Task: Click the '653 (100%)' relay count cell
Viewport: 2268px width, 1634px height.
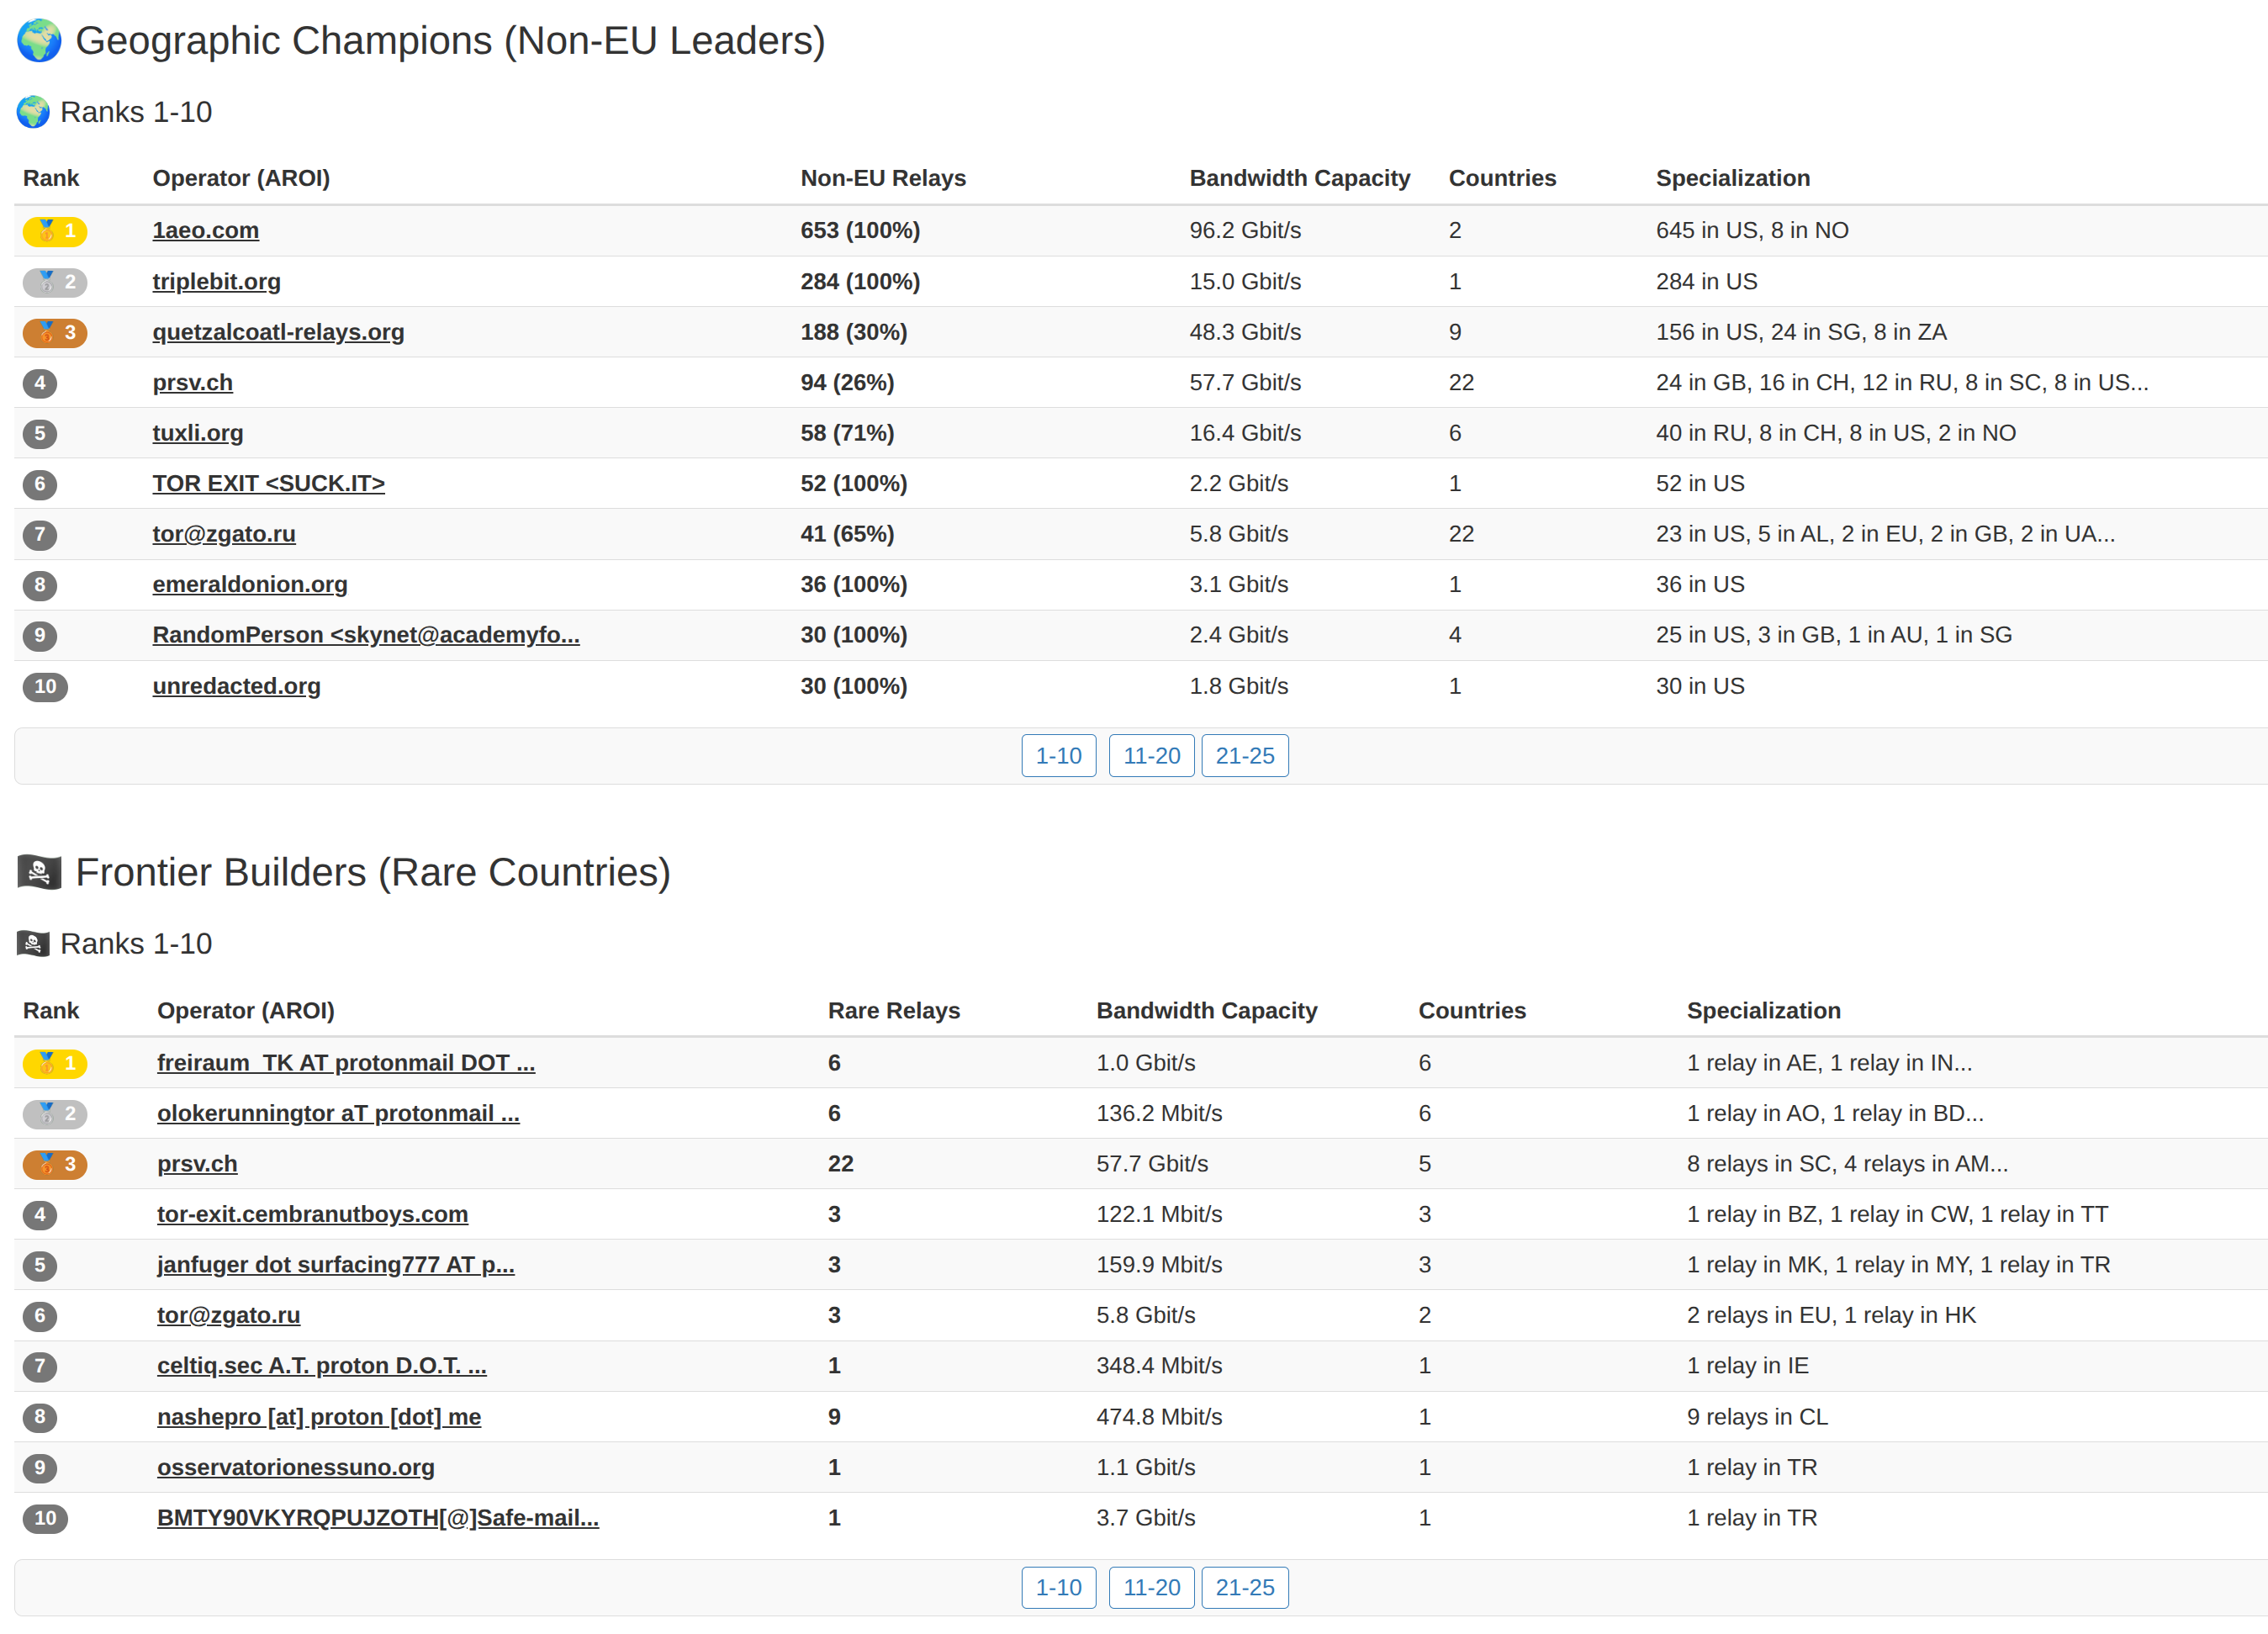Action: point(860,231)
